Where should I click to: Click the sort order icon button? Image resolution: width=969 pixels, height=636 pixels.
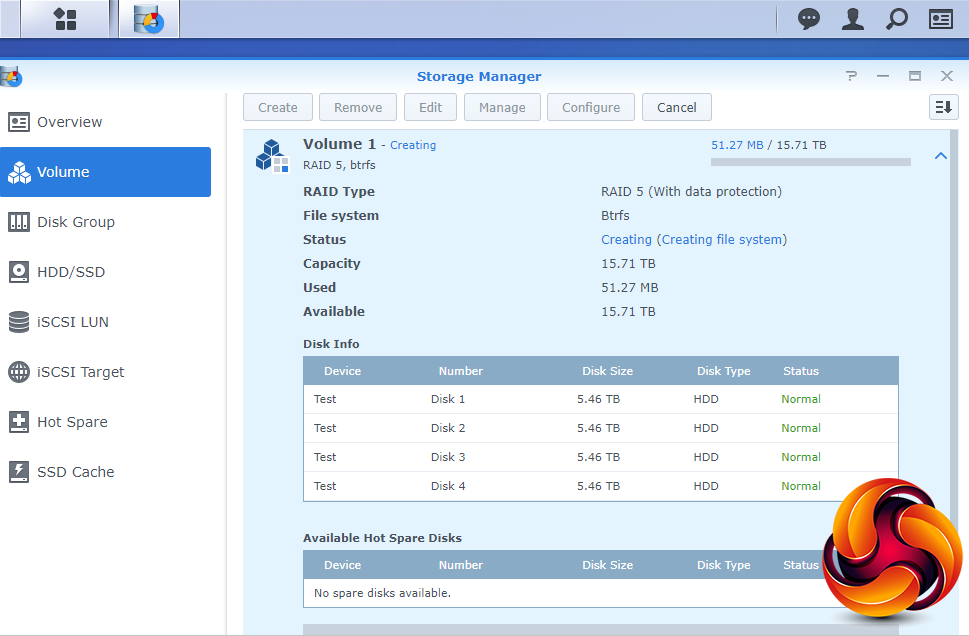[x=943, y=107]
